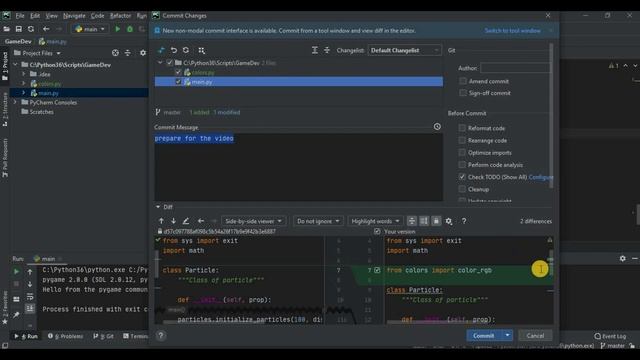This screenshot has height=360, width=640.
Task: Click locate target icon in Project panel
Action: pyautogui.click(x=116, y=53)
